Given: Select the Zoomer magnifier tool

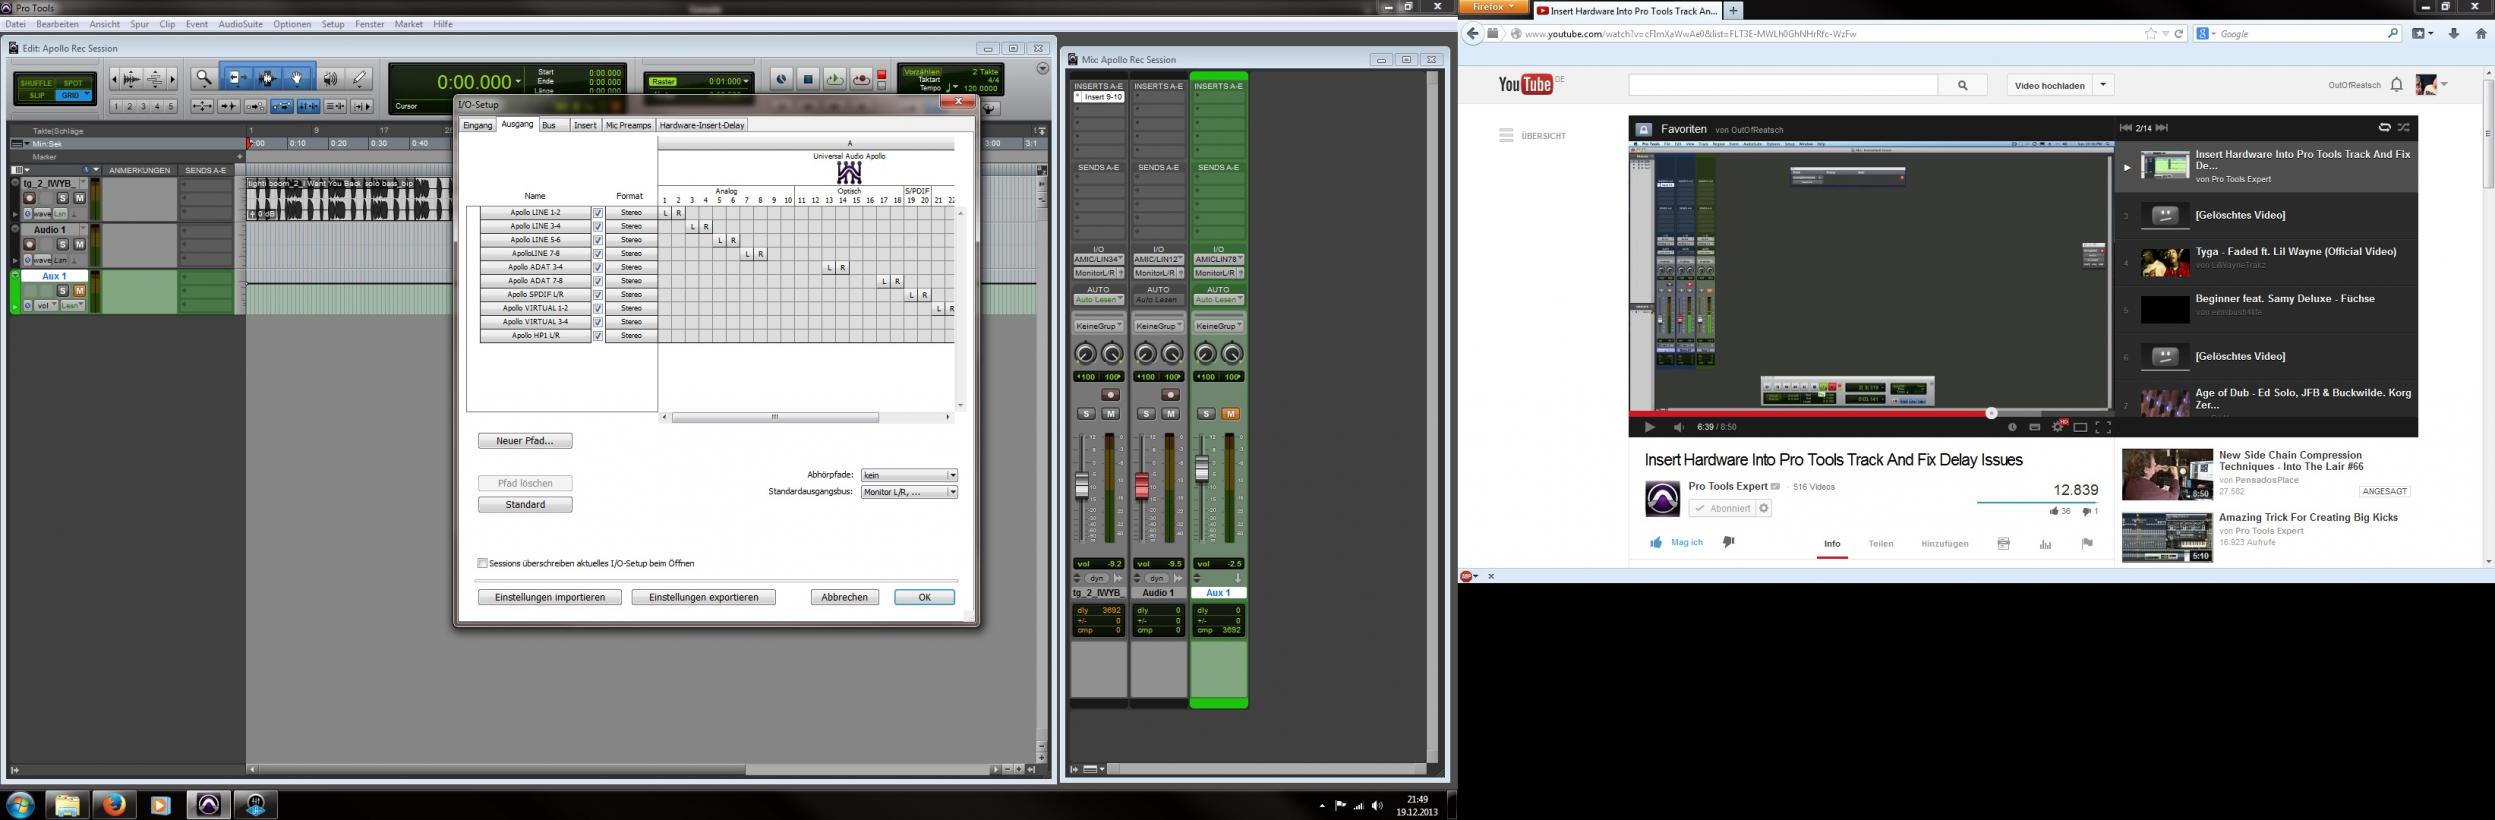Looking at the screenshot, I should point(204,78).
